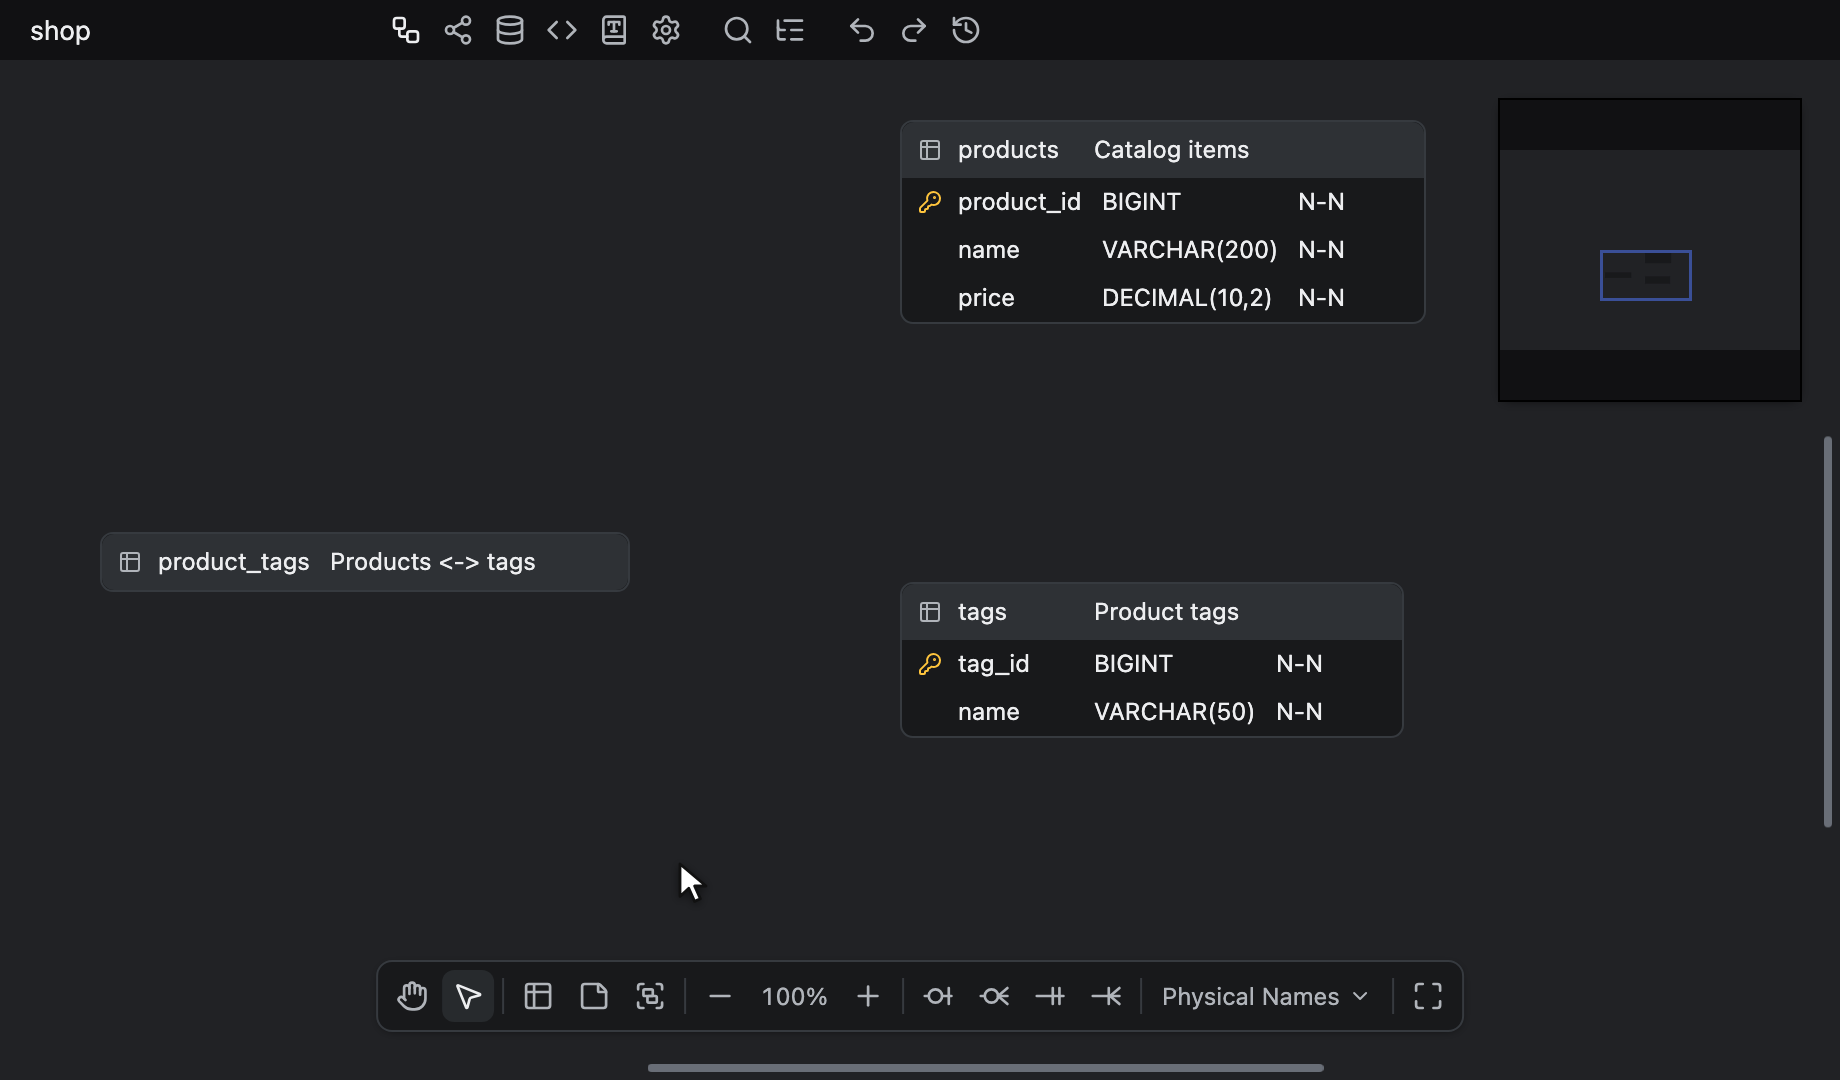Click the Catalog items comment
This screenshot has height=1080, width=1840.
point(1171,150)
